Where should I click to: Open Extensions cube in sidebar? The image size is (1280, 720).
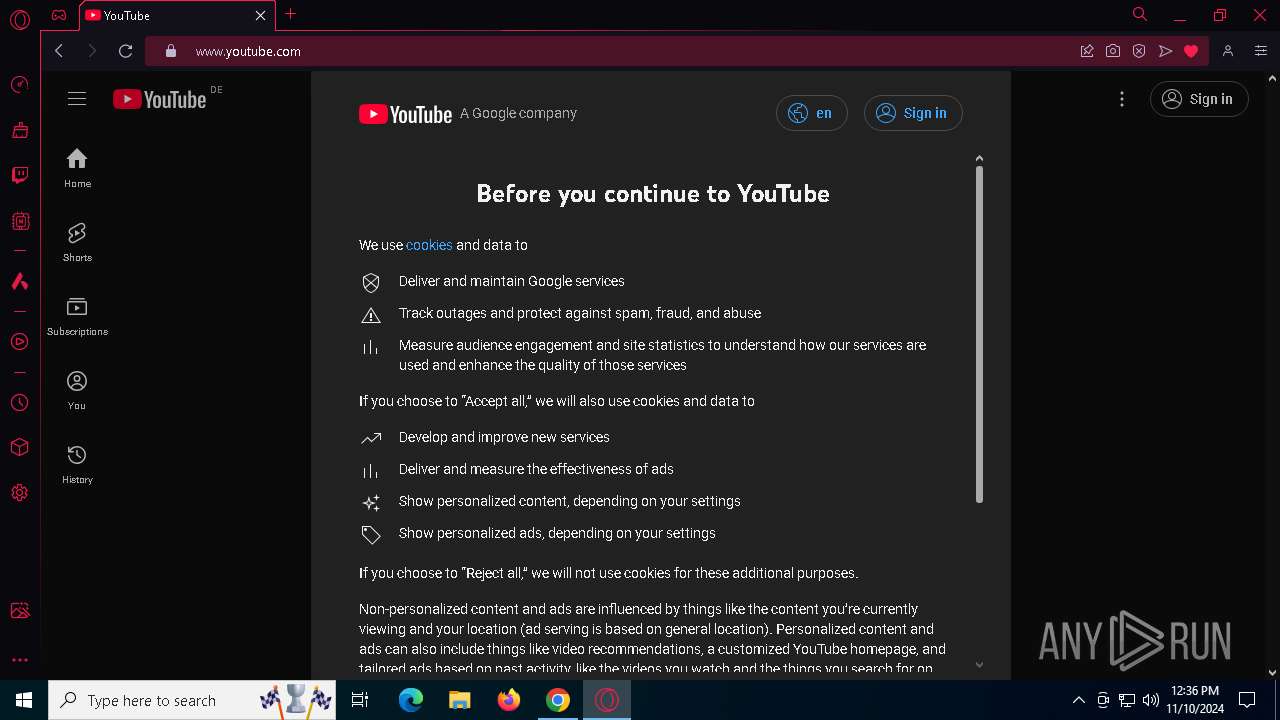click(x=19, y=447)
